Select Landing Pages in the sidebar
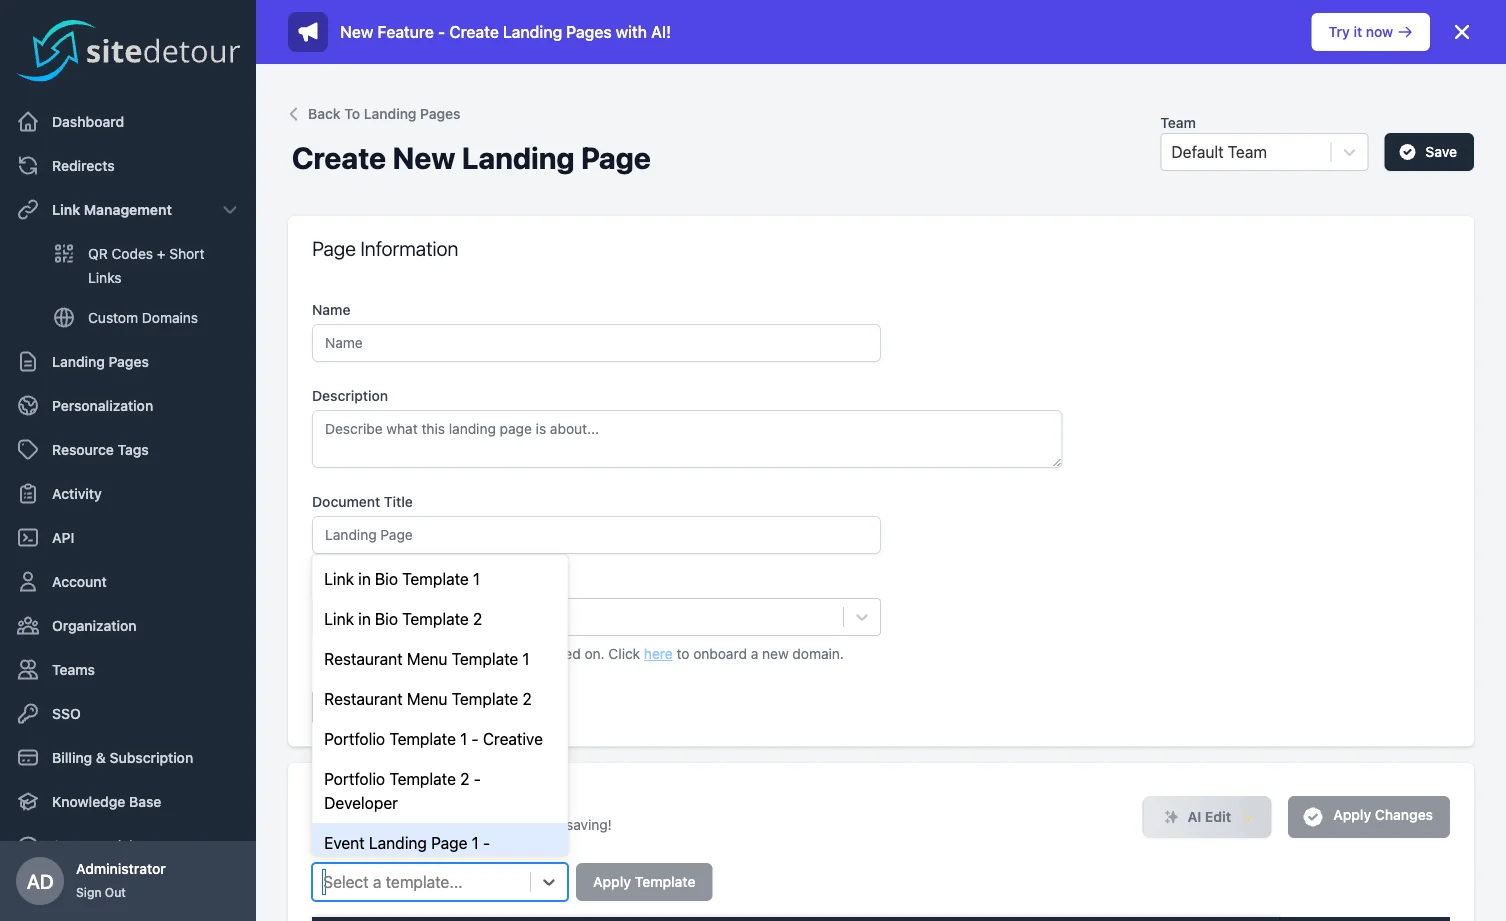This screenshot has height=921, width=1506. click(x=100, y=361)
